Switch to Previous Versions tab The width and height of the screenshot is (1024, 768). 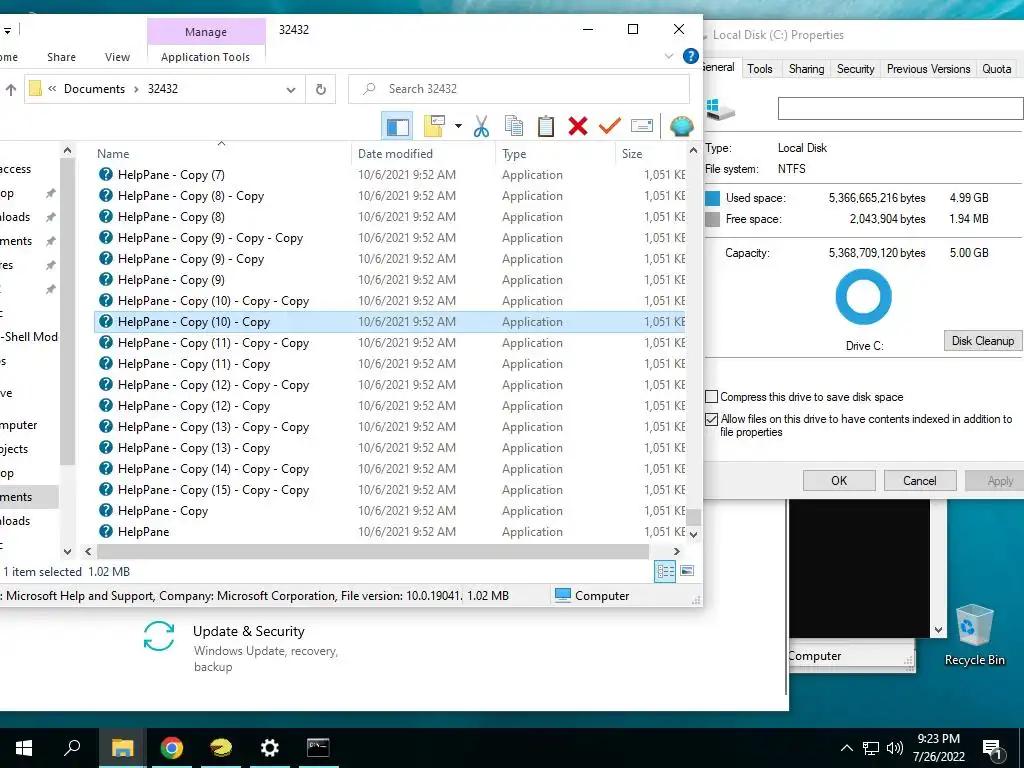[928, 69]
